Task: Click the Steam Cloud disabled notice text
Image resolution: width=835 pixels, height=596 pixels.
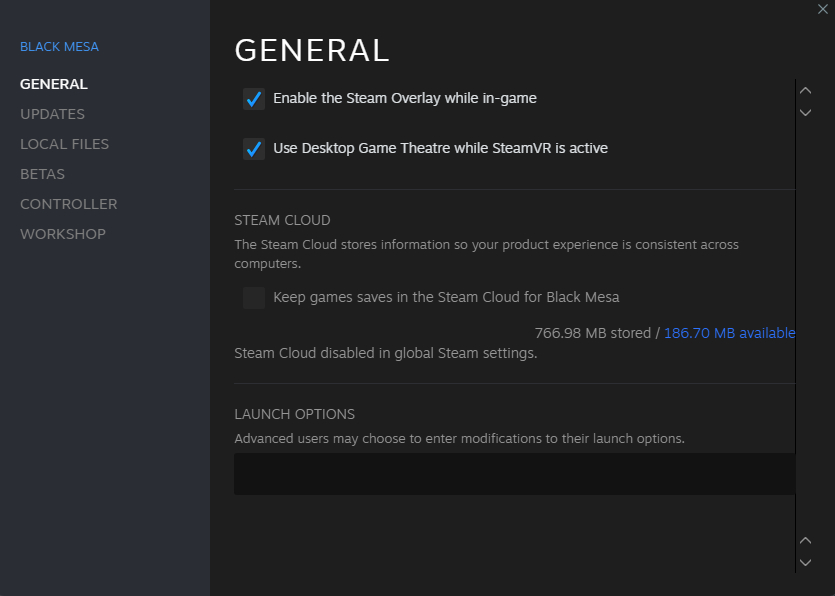Action: pos(385,353)
